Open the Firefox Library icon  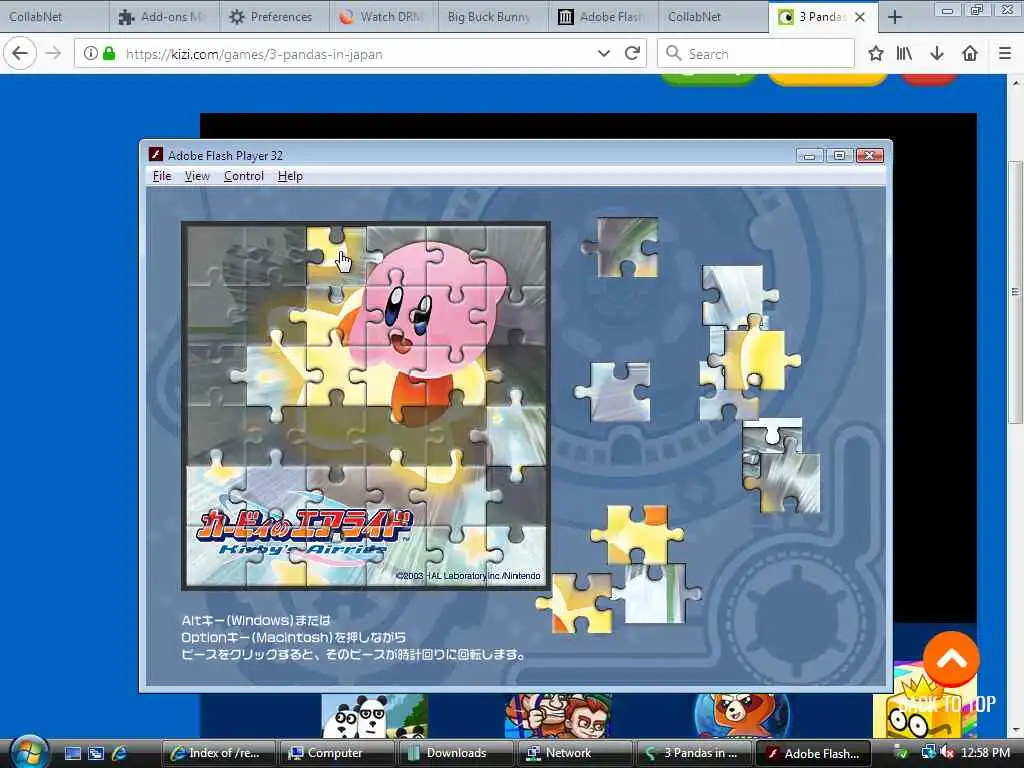click(904, 54)
